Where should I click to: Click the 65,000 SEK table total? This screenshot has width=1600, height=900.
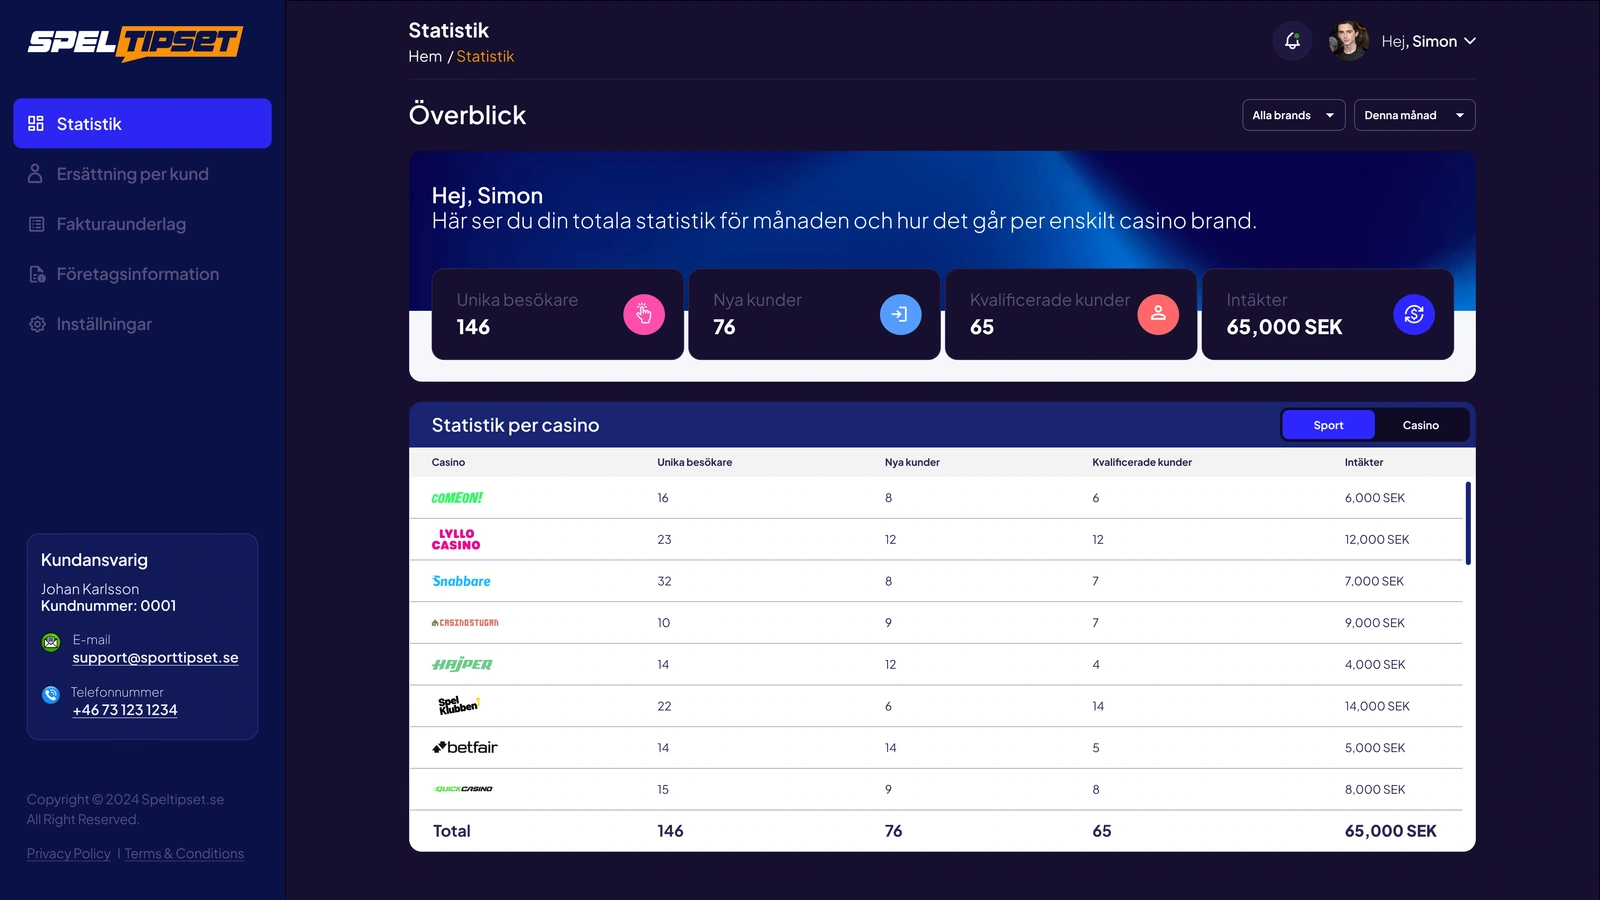pos(1390,831)
